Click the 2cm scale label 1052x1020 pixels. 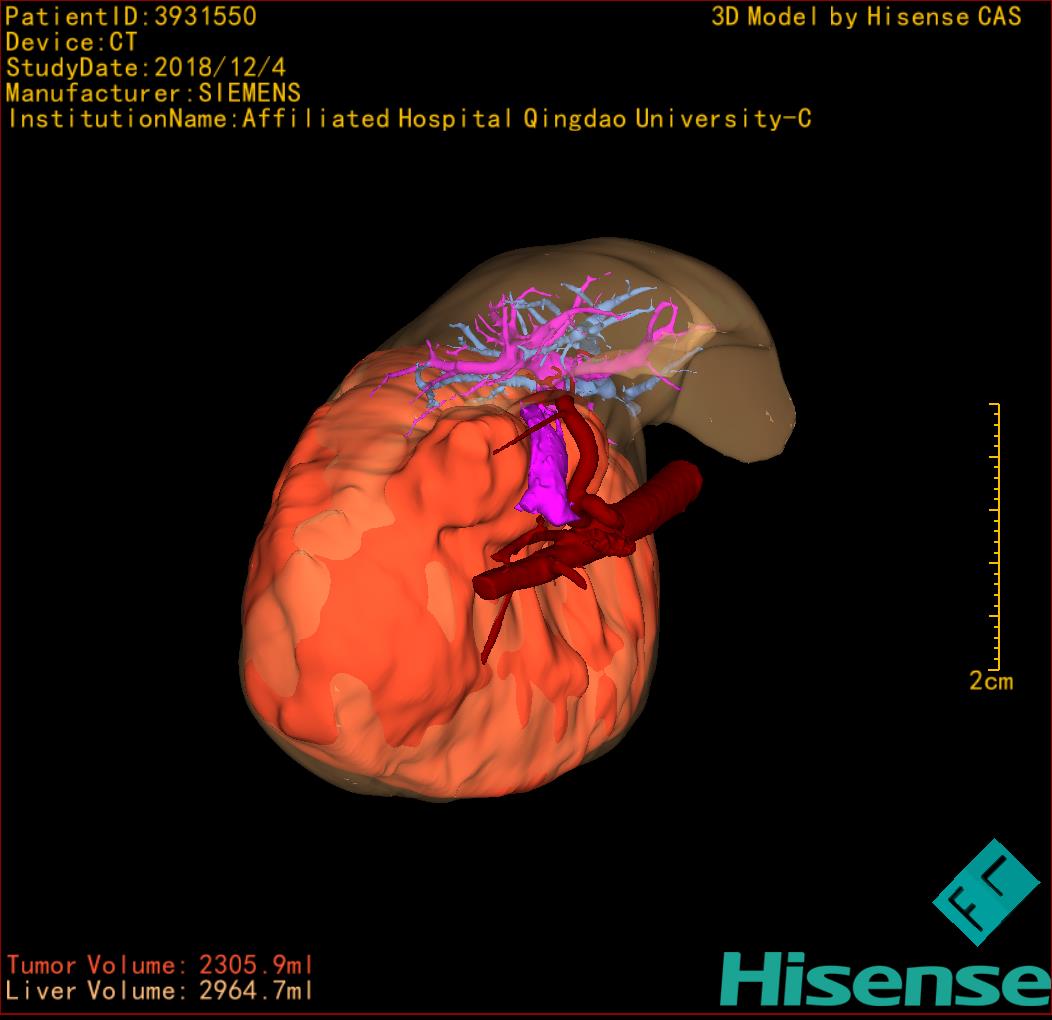tap(991, 681)
